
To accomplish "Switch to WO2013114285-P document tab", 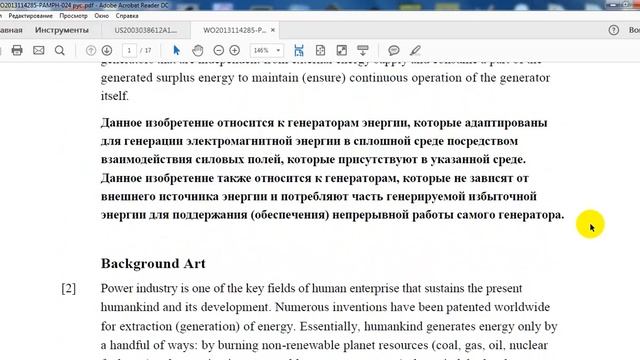I will [x=234, y=30].
